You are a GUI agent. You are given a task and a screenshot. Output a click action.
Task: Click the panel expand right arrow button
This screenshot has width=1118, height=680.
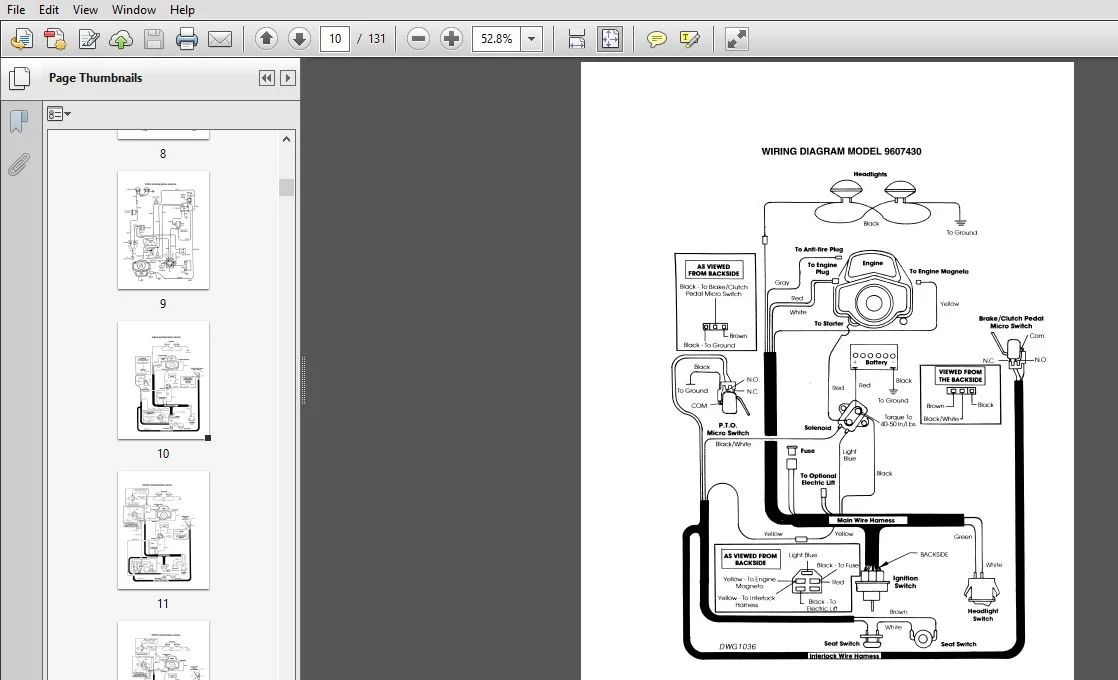point(287,78)
